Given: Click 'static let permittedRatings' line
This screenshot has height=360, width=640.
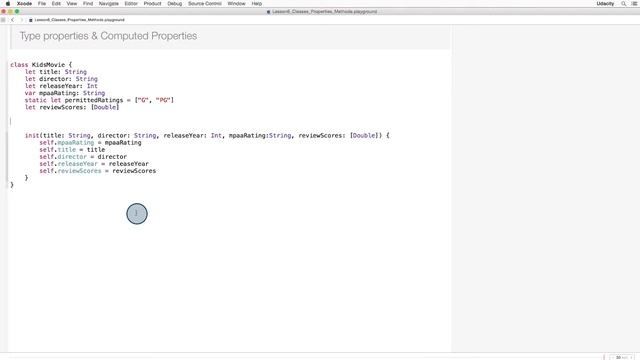Looking at the screenshot, I should 99,100.
